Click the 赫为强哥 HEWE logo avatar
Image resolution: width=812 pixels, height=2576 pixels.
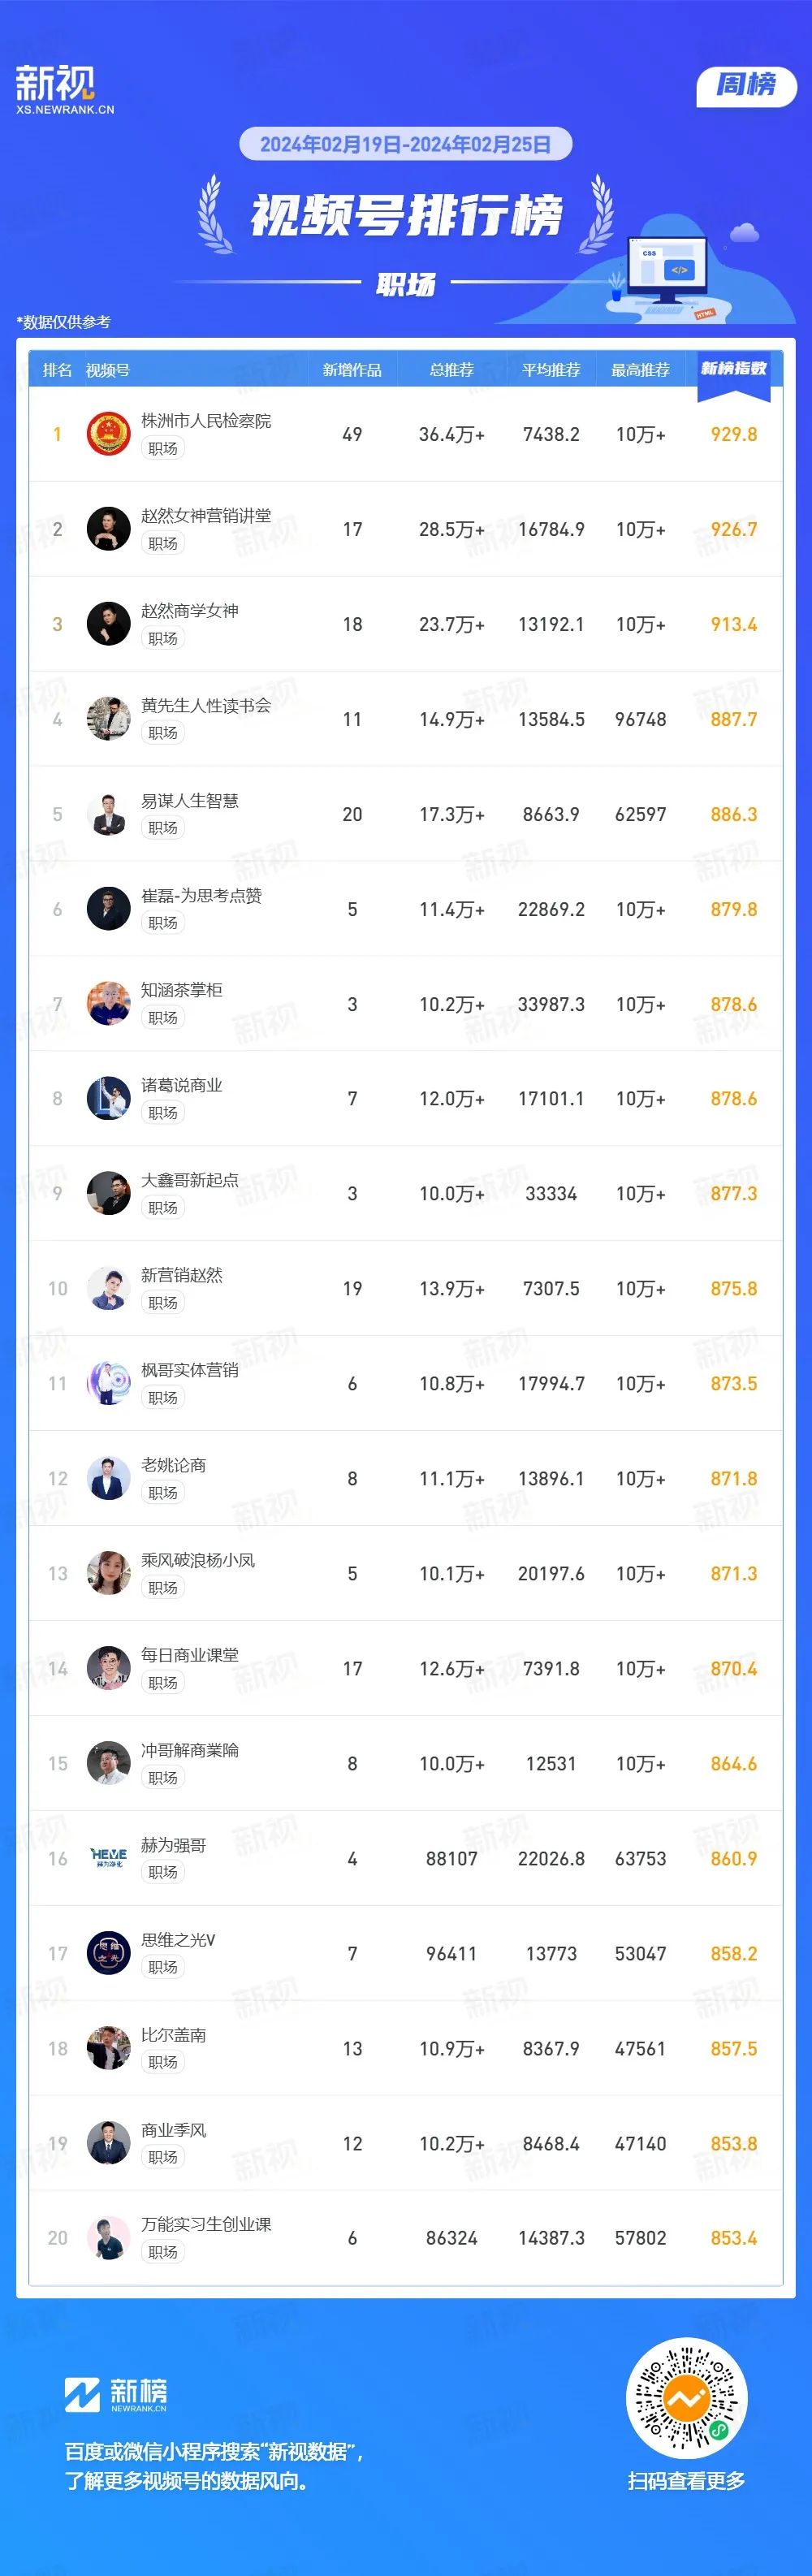click(x=109, y=1858)
